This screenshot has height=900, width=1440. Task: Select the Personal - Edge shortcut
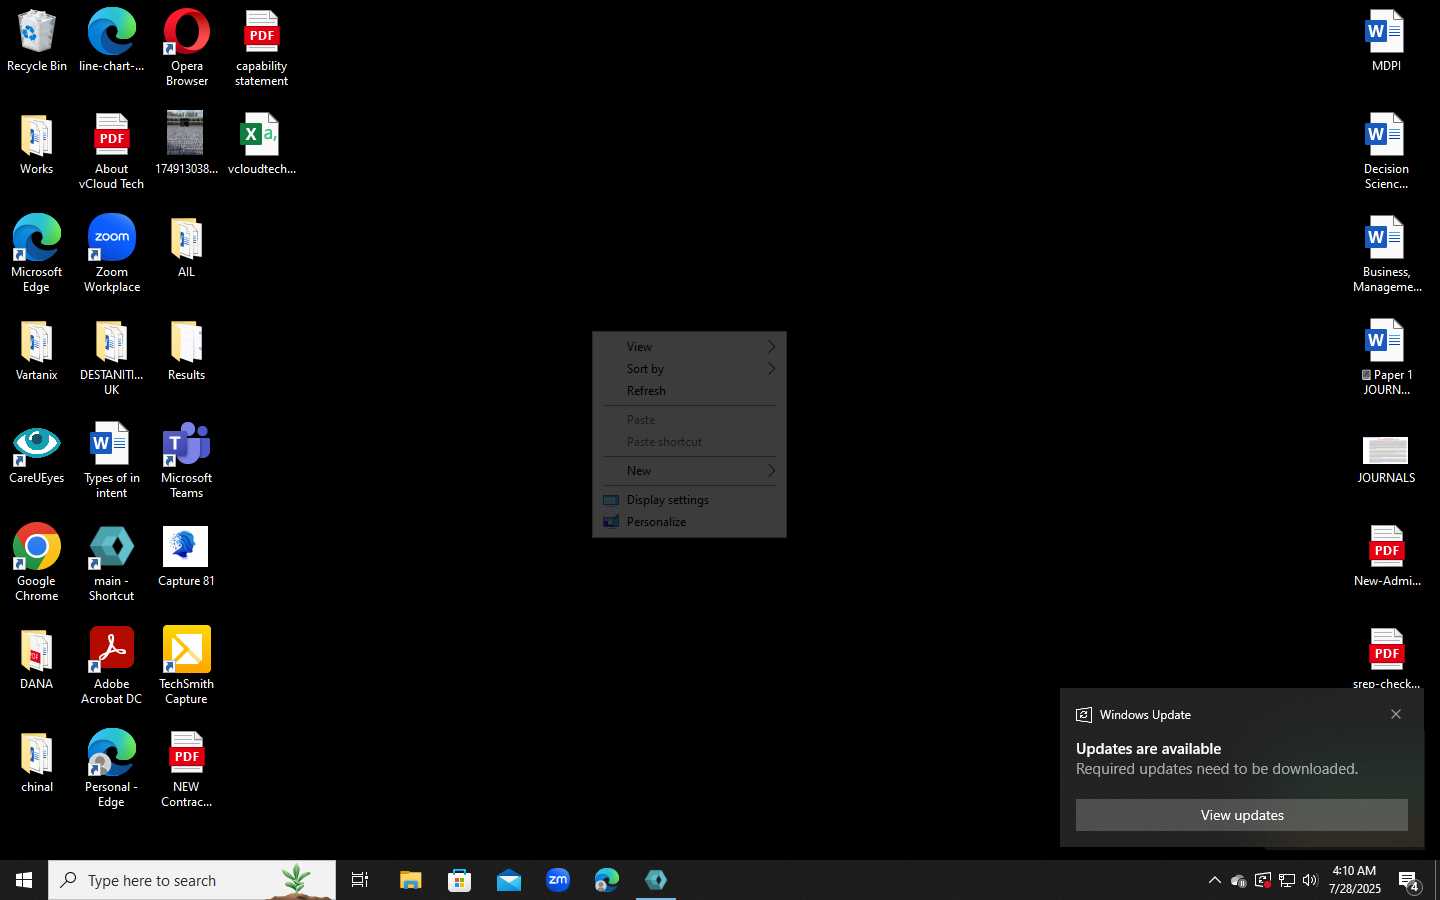tap(111, 769)
